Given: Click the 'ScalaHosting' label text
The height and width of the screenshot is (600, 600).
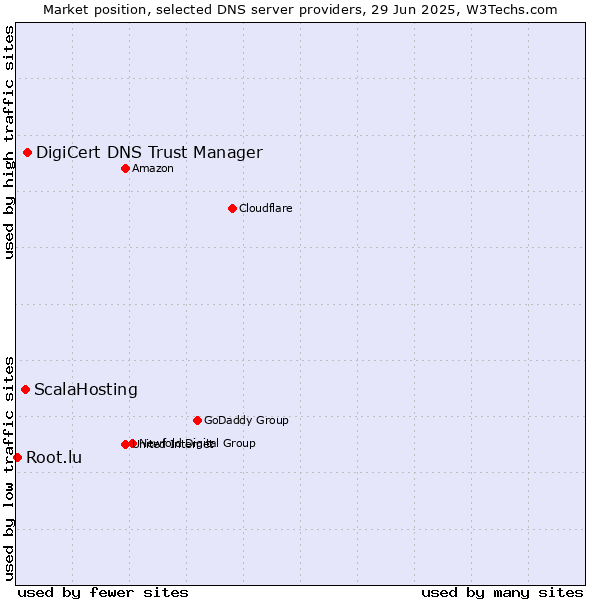Looking at the screenshot, I should click(x=86, y=390).
